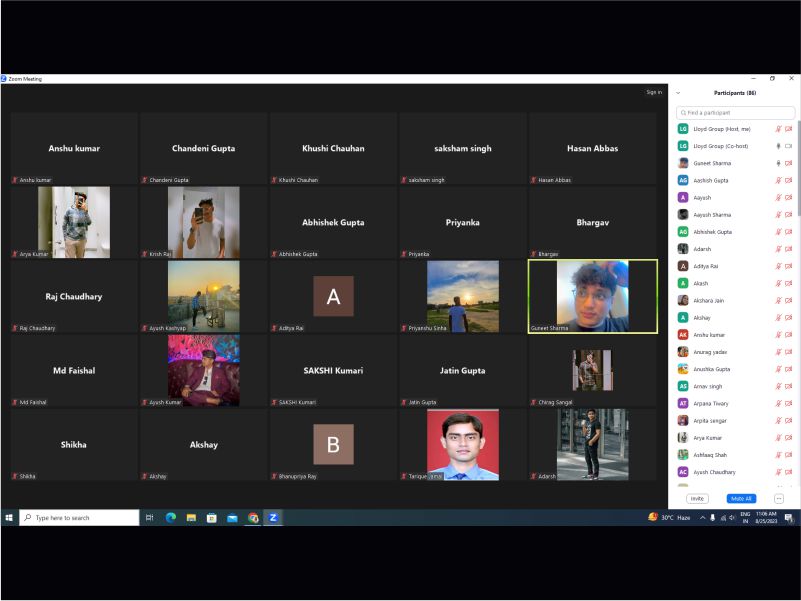The height and width of the screenshot is (601, 801).
Task: Toggle mute for Abhishek Gupta in participants list
Action: (x=779, y=232)
